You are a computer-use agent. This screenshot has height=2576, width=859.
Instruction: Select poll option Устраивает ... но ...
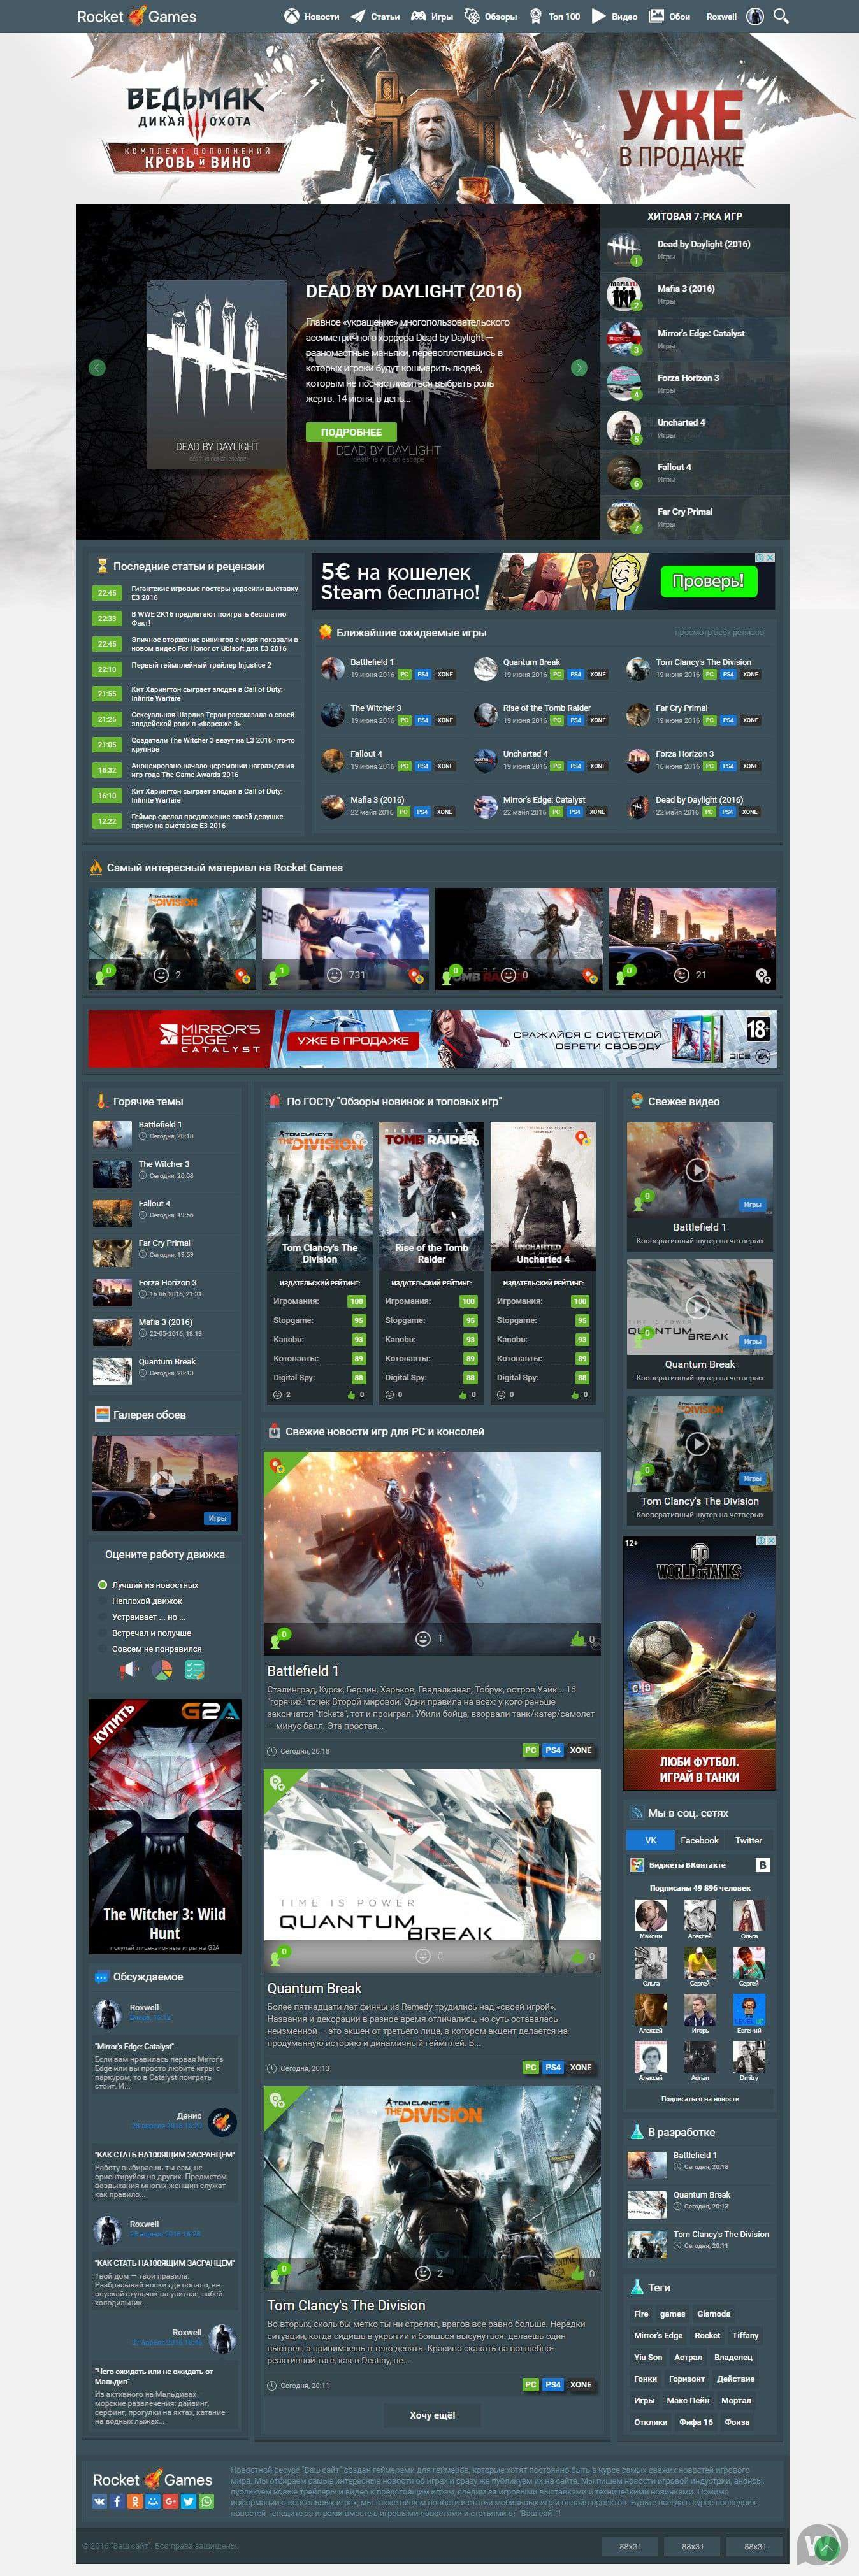pyautogui.click(x=102, y=1617)
